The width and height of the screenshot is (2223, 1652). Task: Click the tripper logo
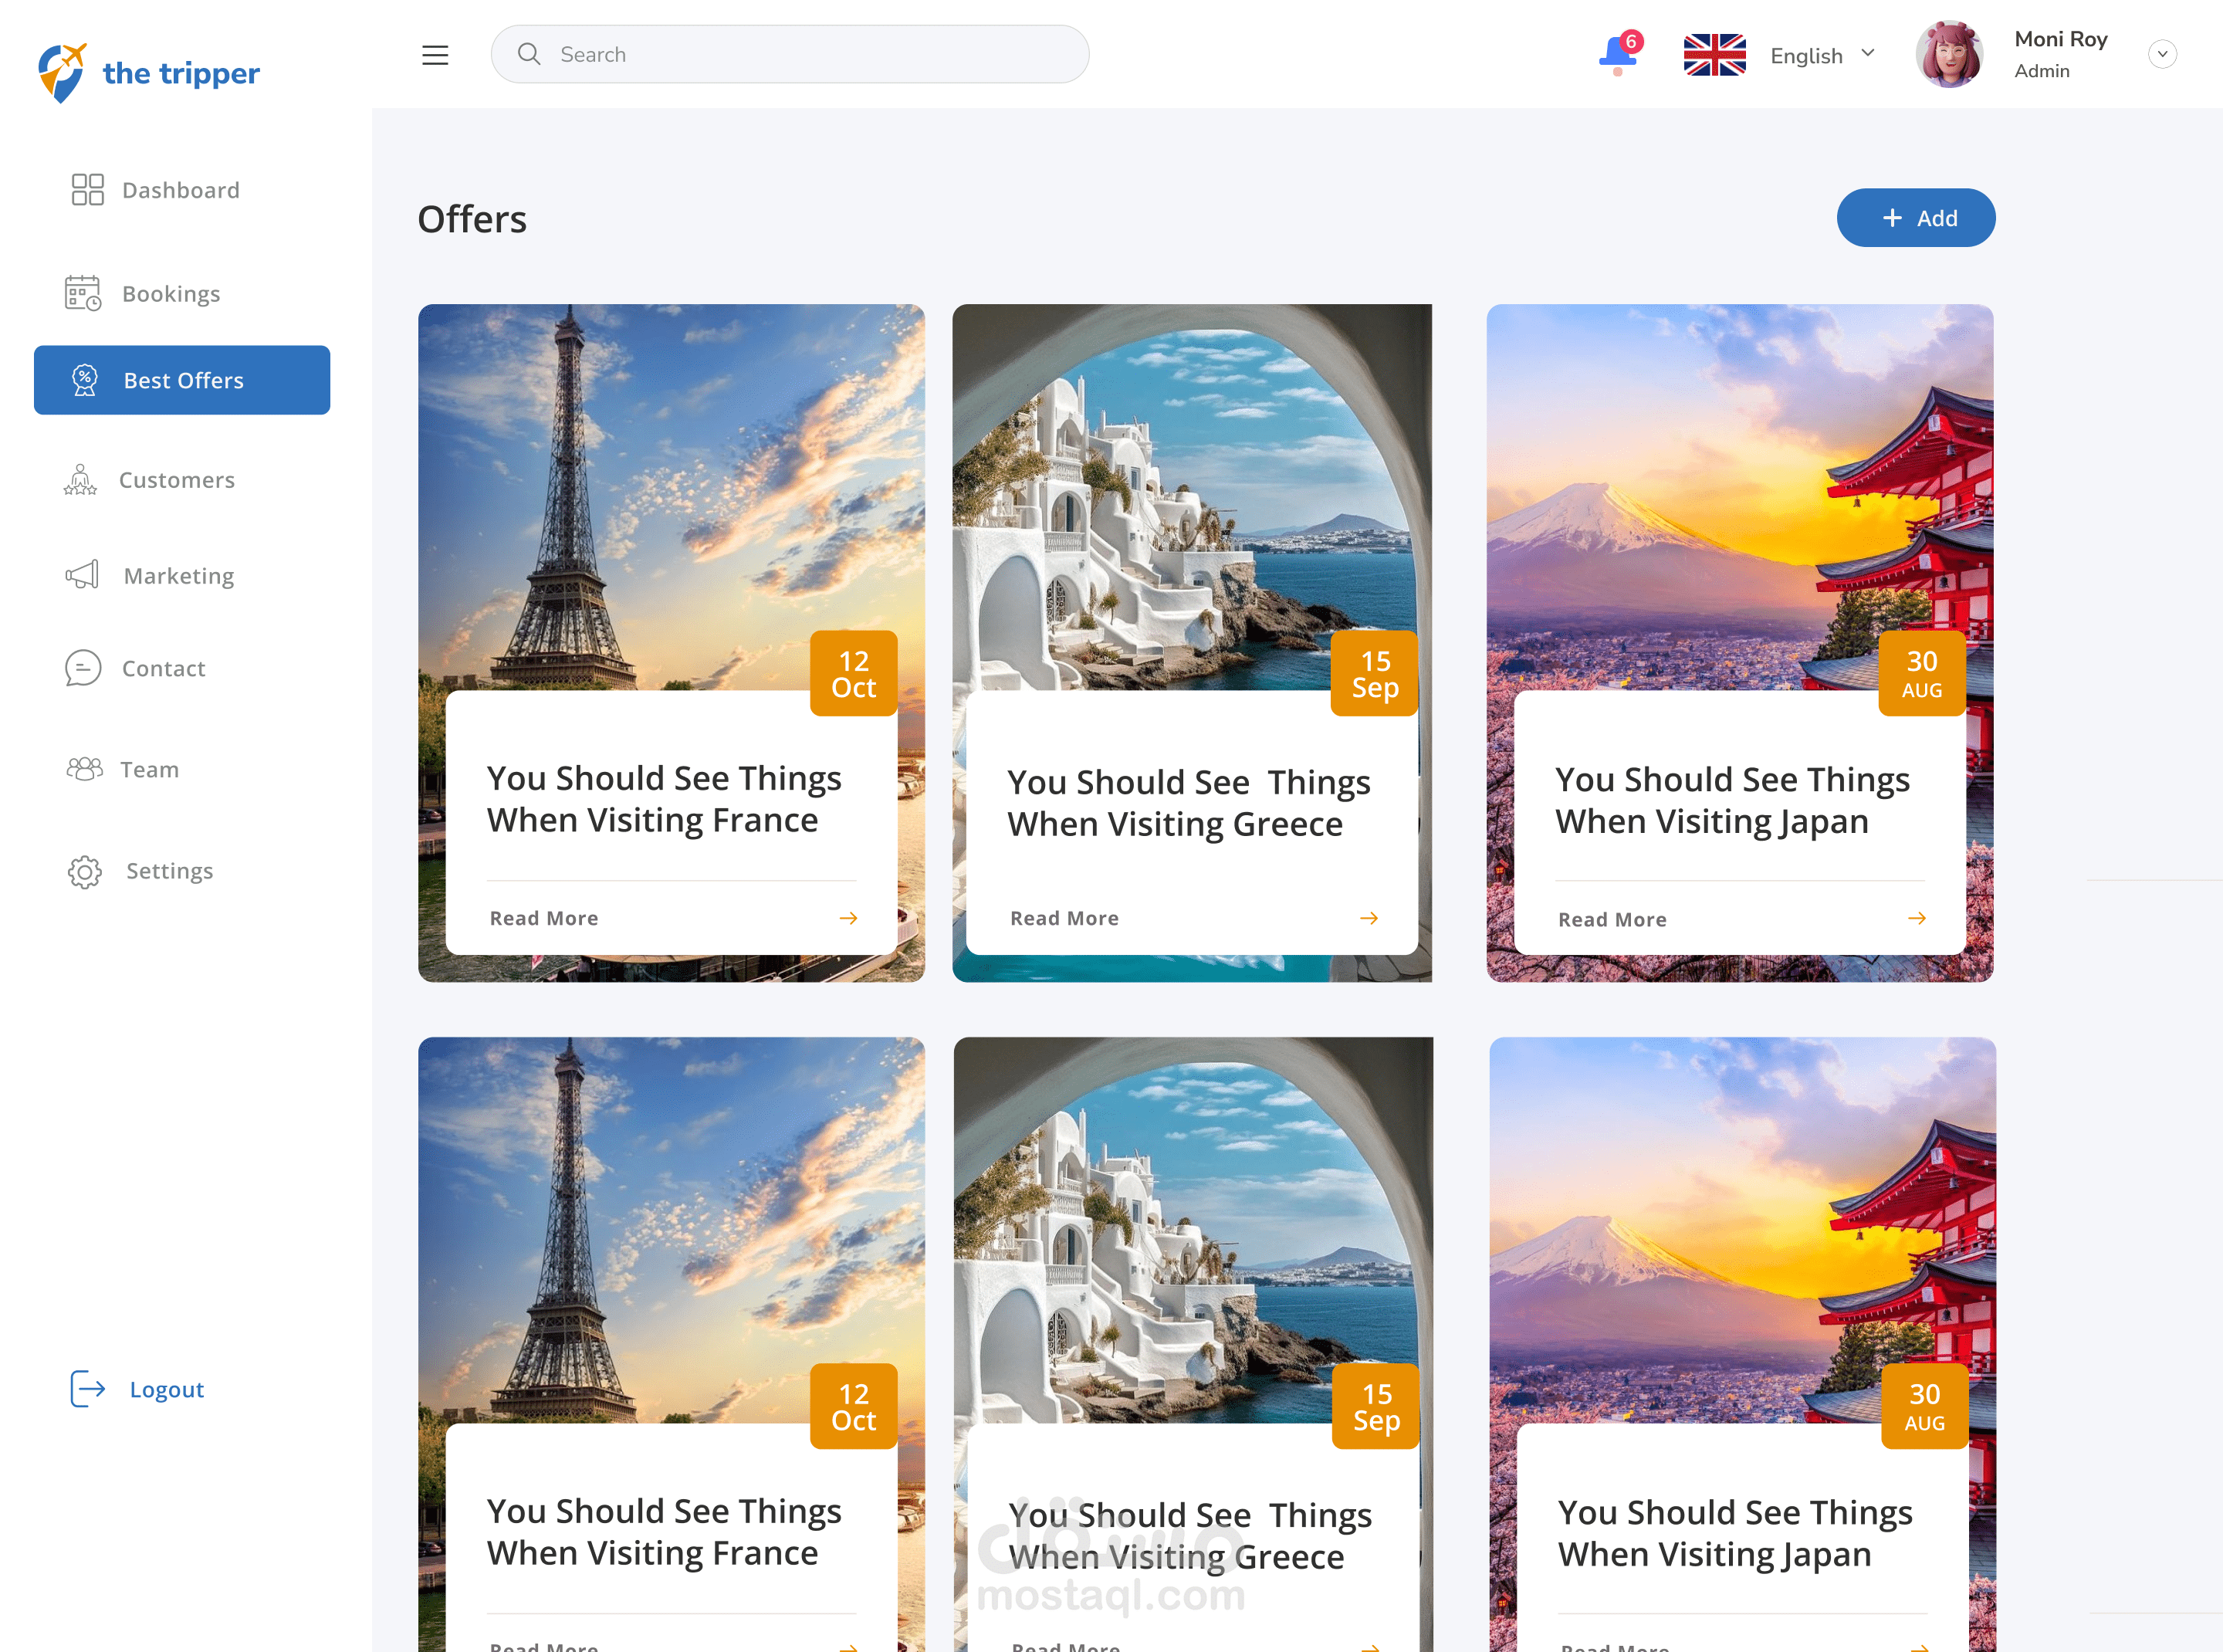click(x=148, y=73)
